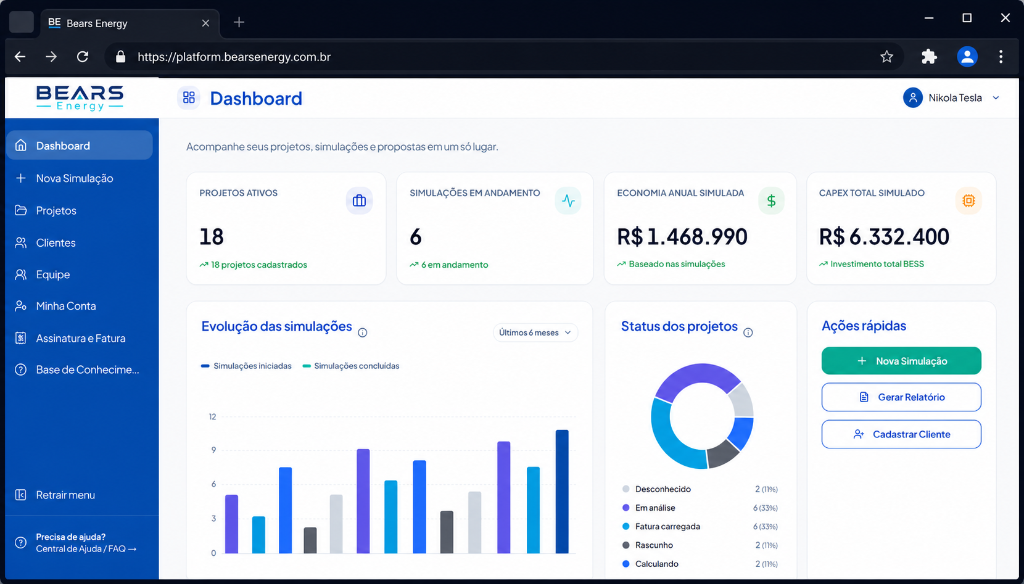Screen dimensions: 1024x584
Task: Close the Bears Energy tab
Action: (205, 23)
